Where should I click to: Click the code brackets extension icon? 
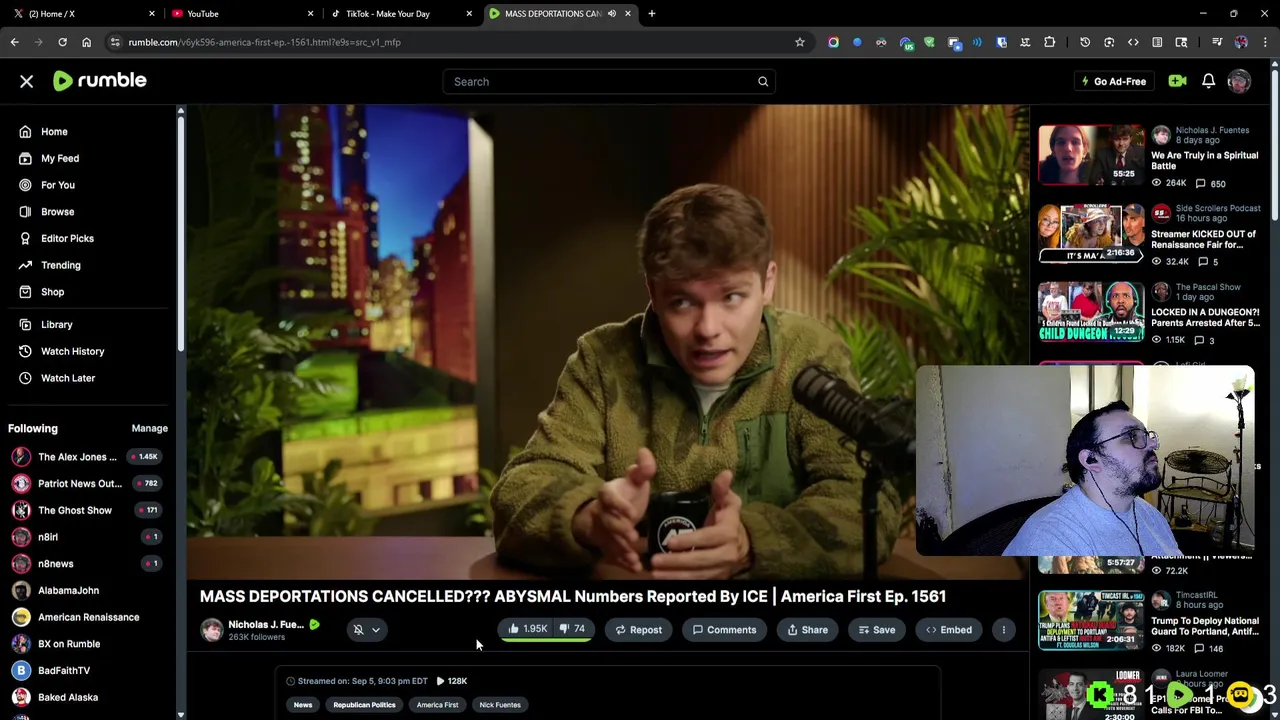[x=1133, y=42]
